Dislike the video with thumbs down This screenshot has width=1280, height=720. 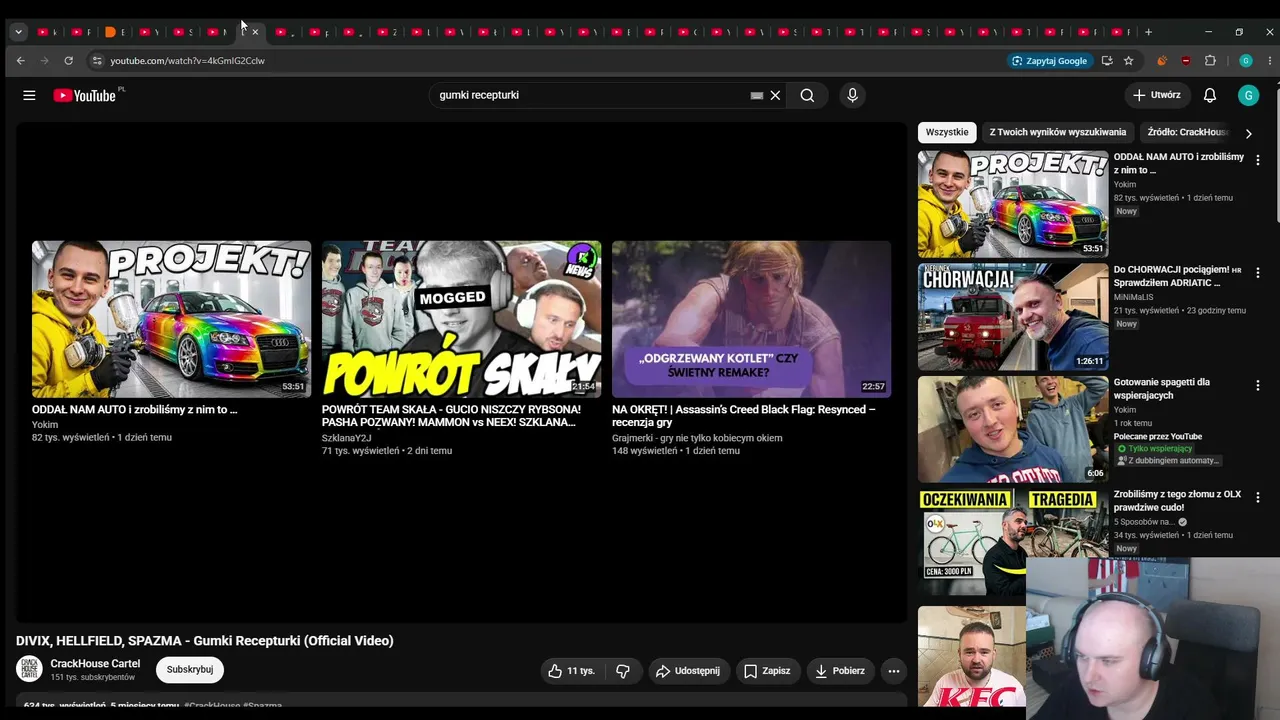[623, 671]
